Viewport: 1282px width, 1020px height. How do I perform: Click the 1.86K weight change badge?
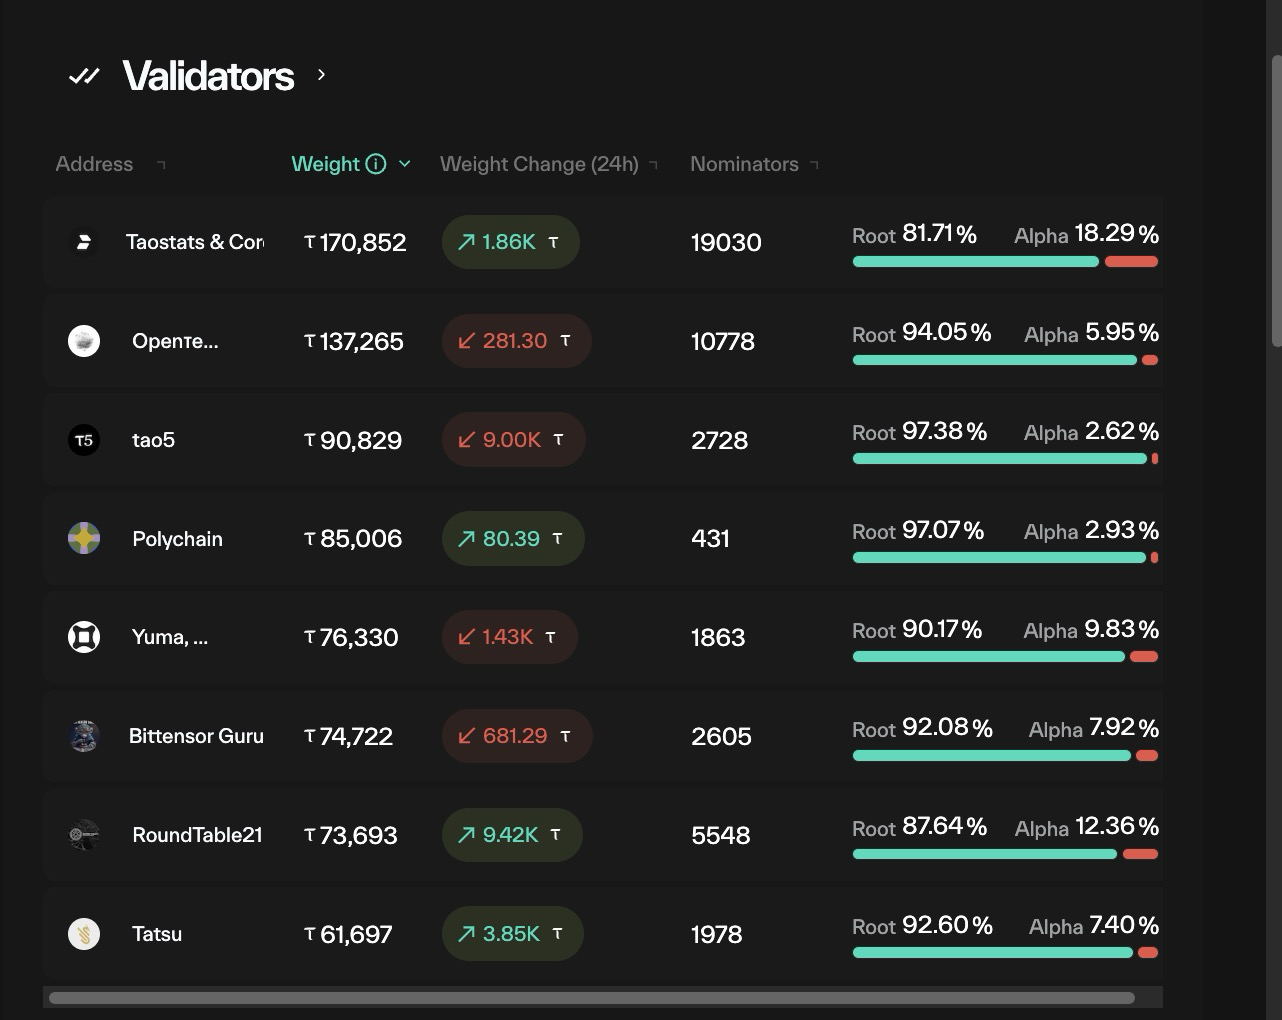point(510,242)
